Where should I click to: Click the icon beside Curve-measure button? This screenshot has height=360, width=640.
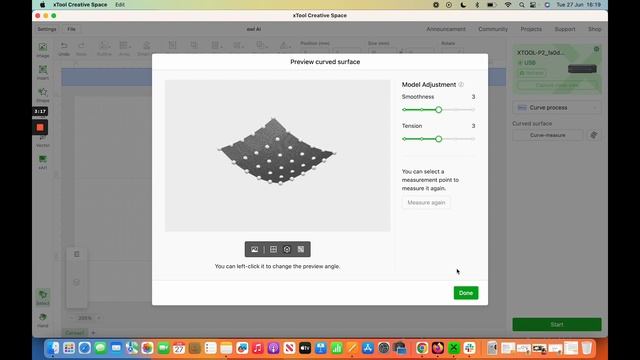tap(594, 135)
